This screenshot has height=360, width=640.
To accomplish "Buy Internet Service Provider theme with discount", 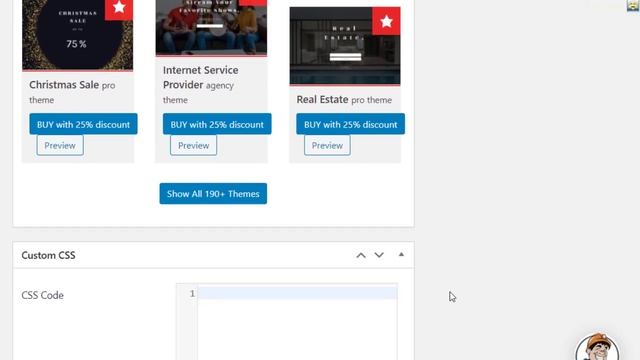I will [x=217, y=124].
